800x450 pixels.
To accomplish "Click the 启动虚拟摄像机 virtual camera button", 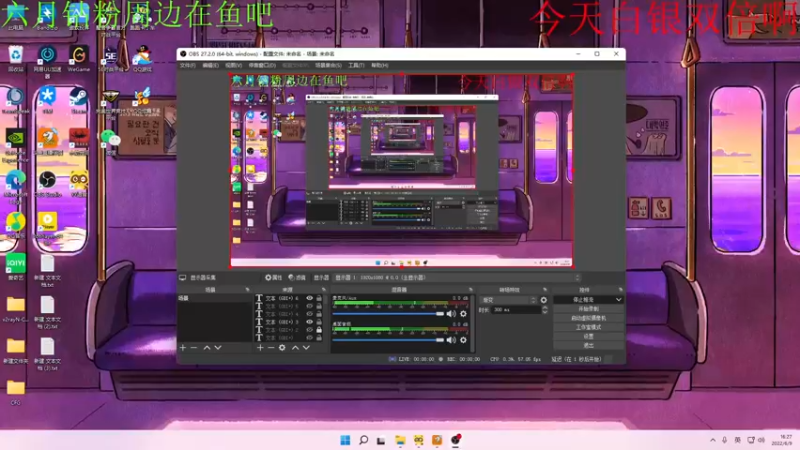I will 588,318.
